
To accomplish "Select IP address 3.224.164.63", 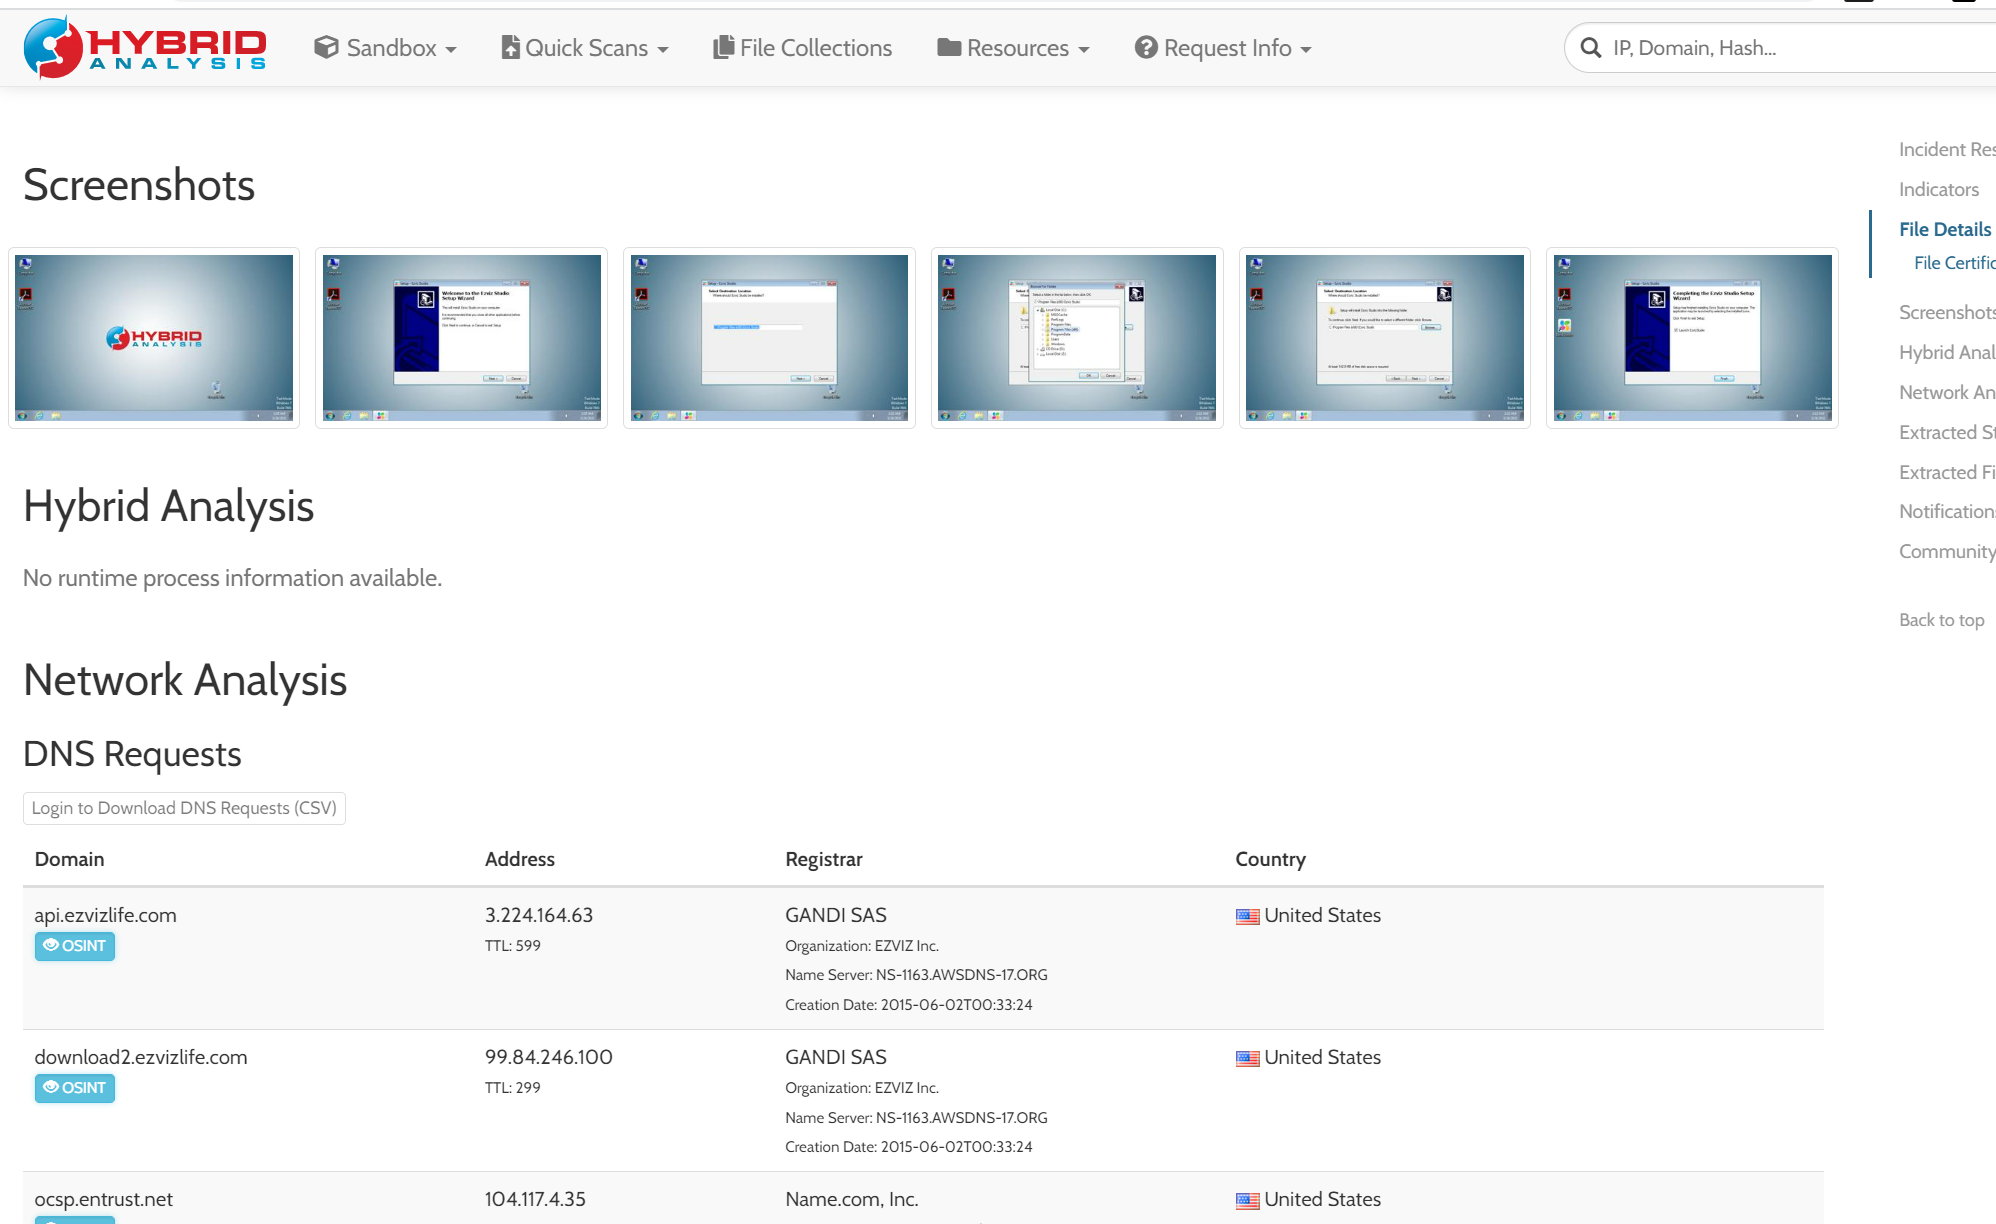I will tap(539, 915).
